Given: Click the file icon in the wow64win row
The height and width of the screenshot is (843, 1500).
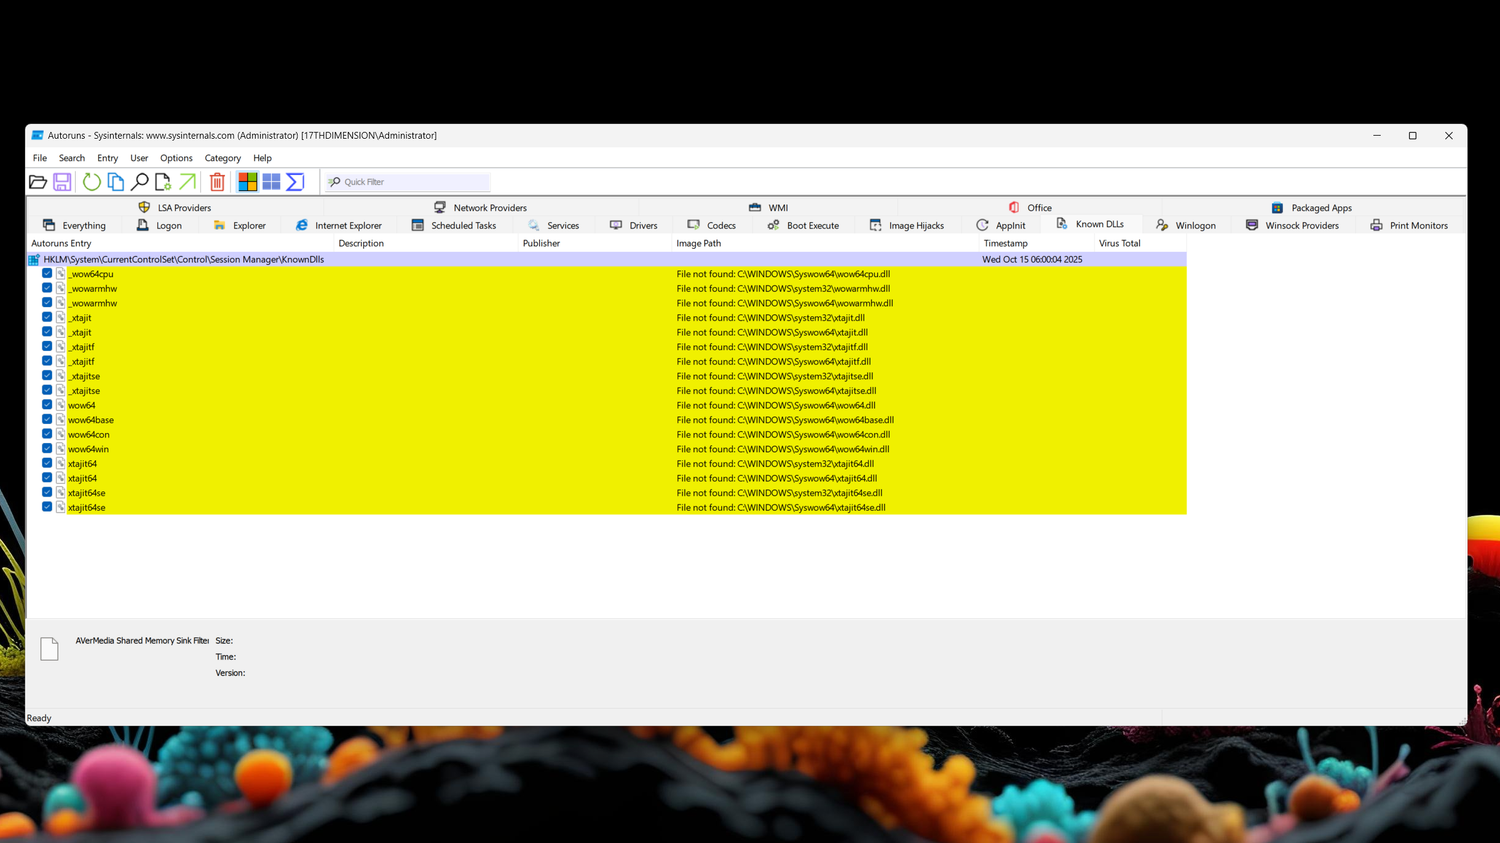Looking at the screenshot, I should click(x=61, y=449).
